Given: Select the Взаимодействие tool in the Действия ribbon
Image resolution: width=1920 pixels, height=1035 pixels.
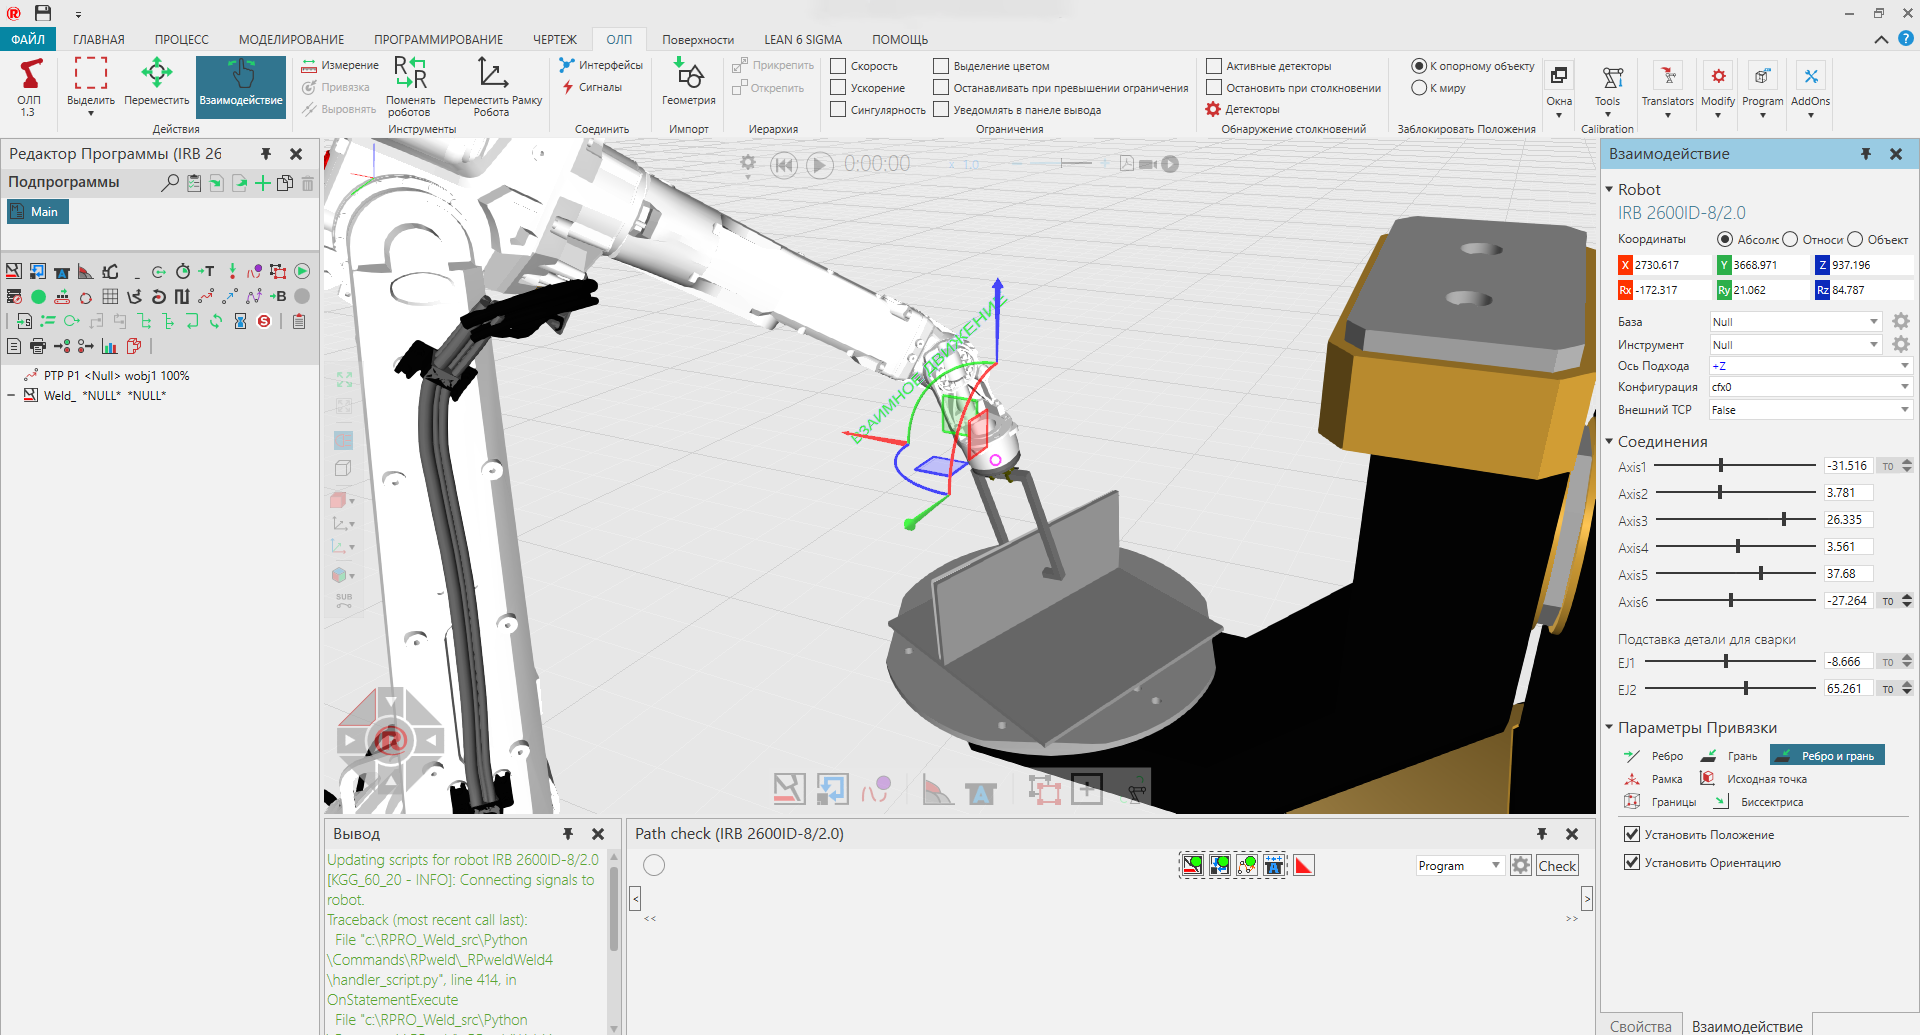Looking at the screenshot, I should [x=240, y=87].
